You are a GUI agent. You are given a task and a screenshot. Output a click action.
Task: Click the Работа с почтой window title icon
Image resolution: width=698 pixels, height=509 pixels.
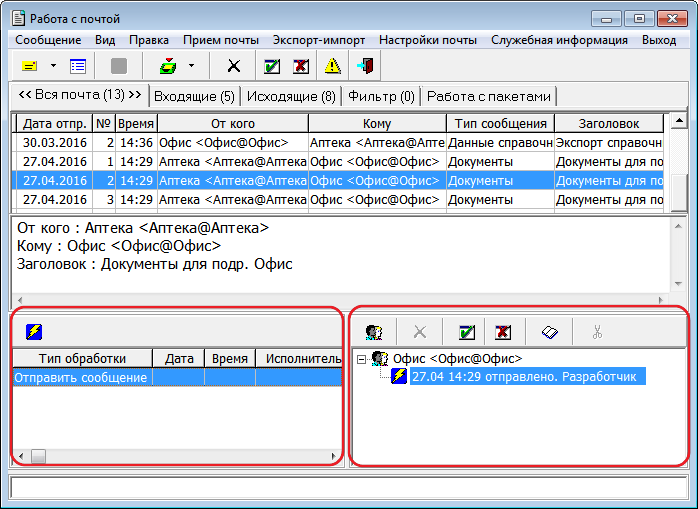pyautogui.click(x=18, y=19)
